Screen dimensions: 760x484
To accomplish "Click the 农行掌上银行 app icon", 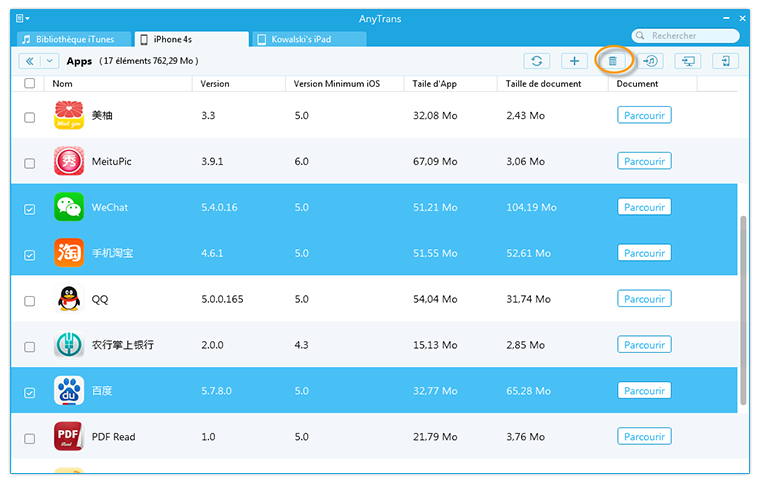I will (69, 344).
